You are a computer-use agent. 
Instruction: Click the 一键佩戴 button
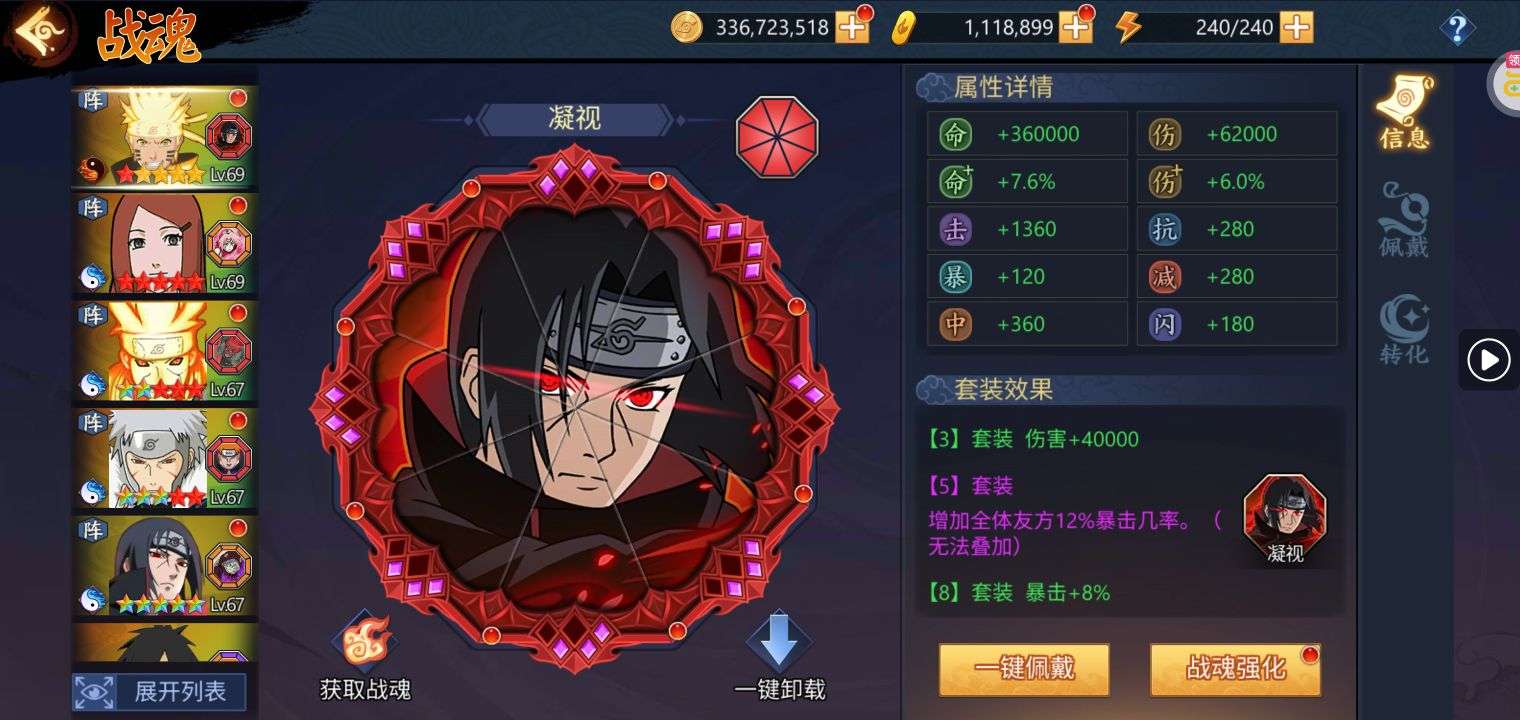[x=1025, y=669]
